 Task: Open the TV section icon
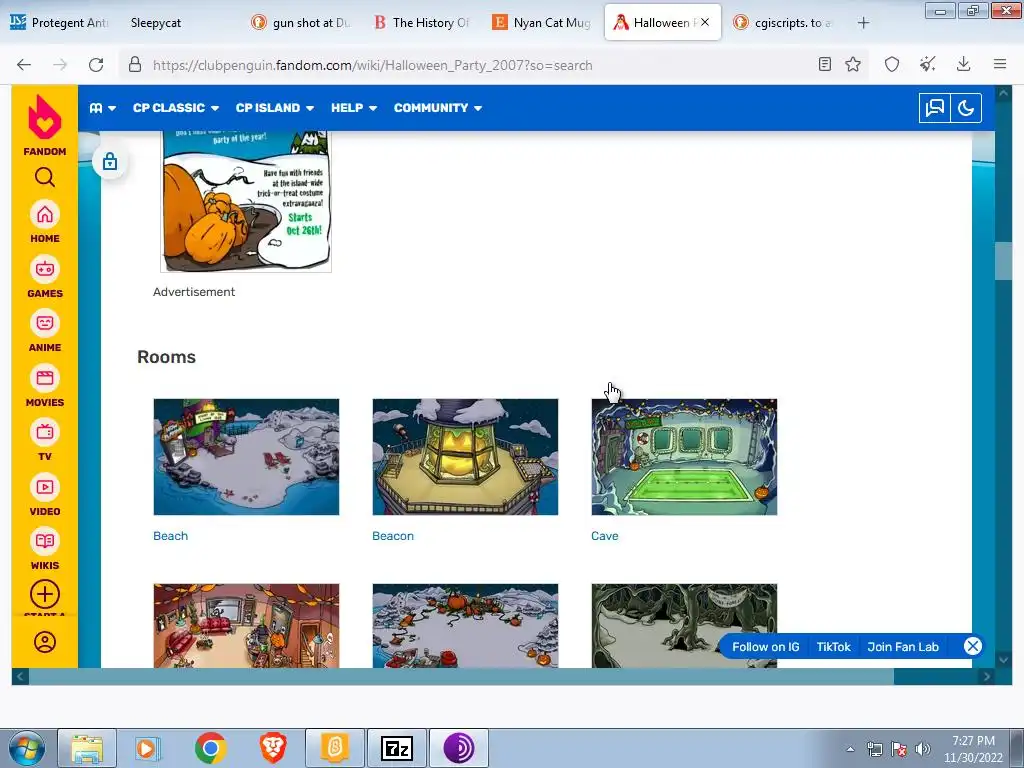pyautogui.click(x=44, y=432)
